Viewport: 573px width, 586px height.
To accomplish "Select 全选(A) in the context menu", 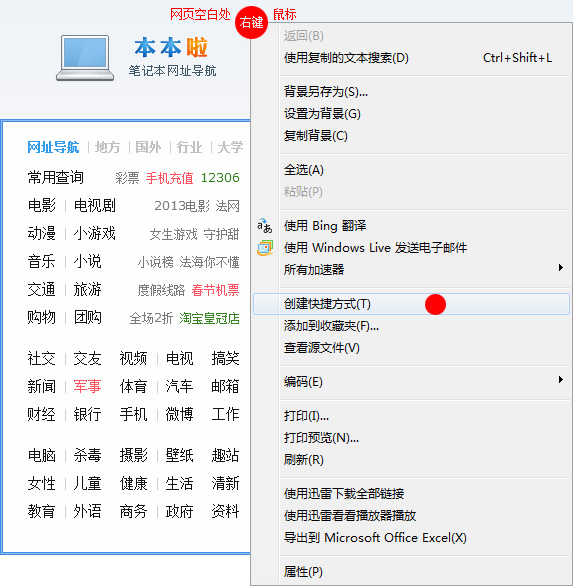I will pyautogui.click(x=411, y=170).
